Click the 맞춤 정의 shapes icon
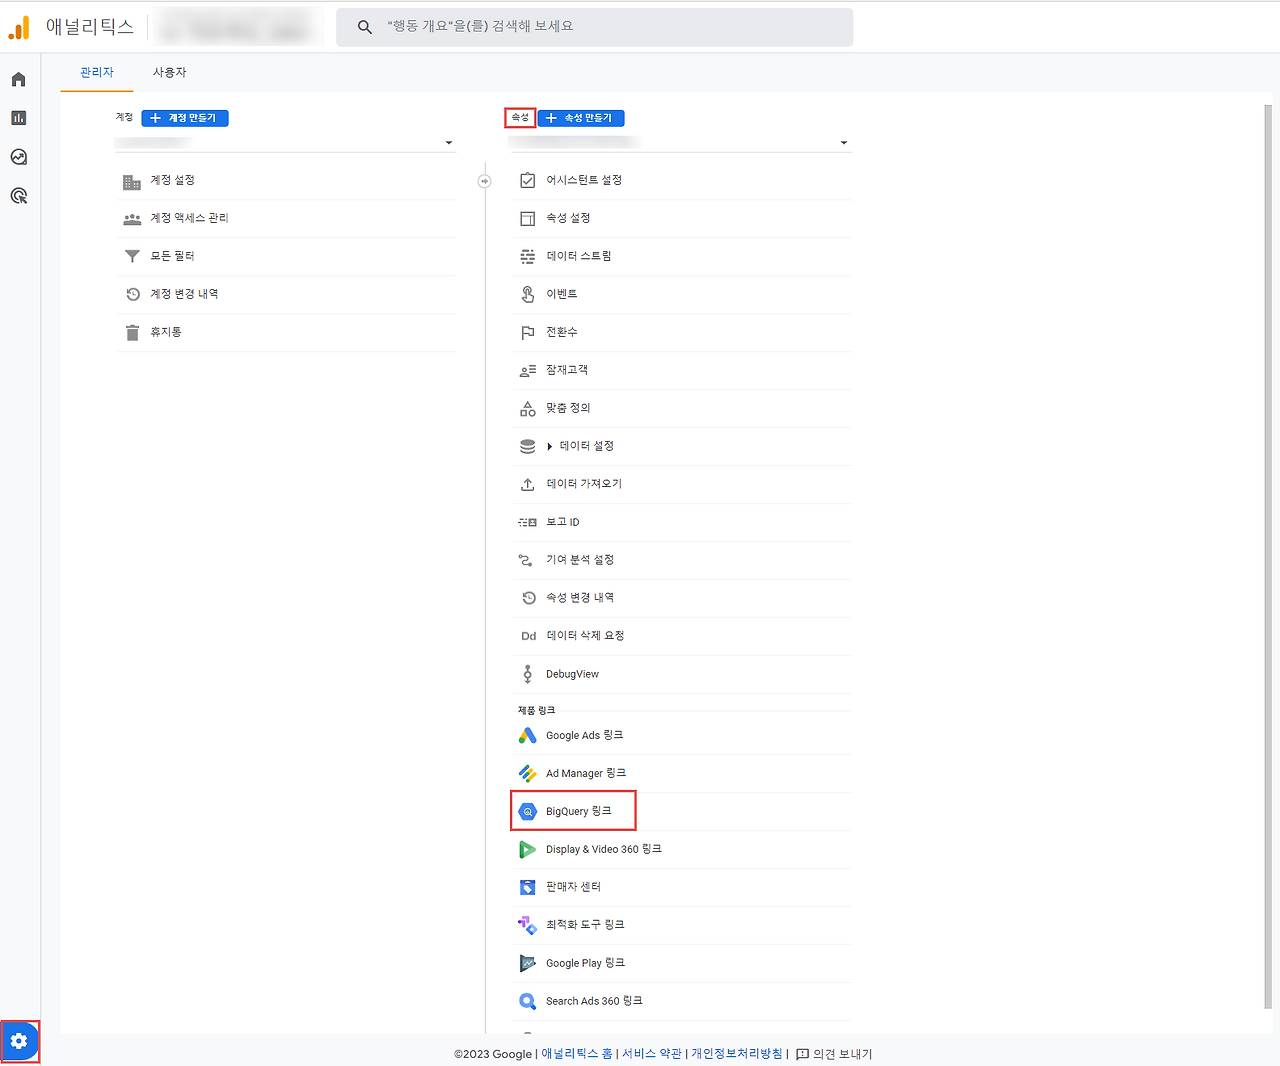The height and width of the screenshot is (1066, 1280). (x=528, y=409)
